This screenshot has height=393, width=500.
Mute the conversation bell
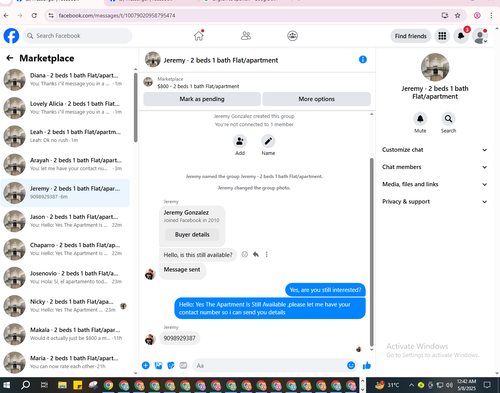[x=420, y=119]
